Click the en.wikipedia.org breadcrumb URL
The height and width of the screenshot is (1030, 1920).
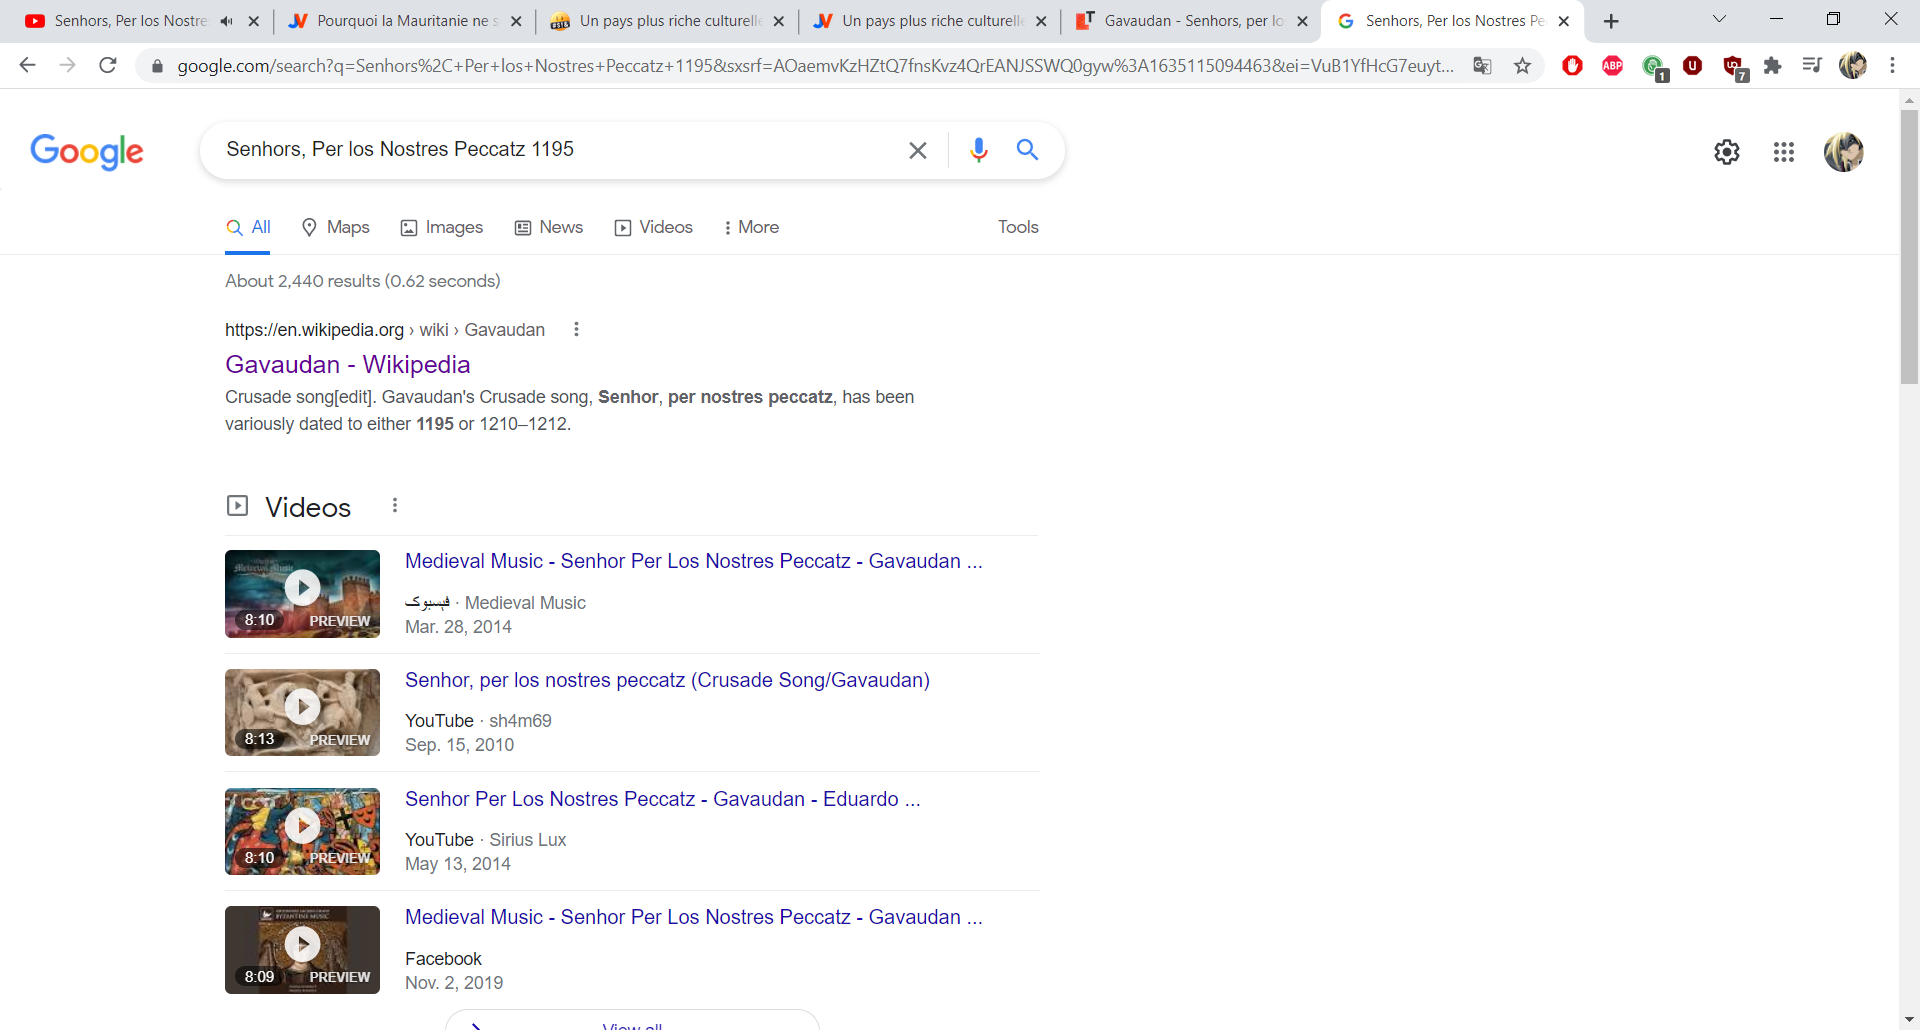tap(385, 330)
